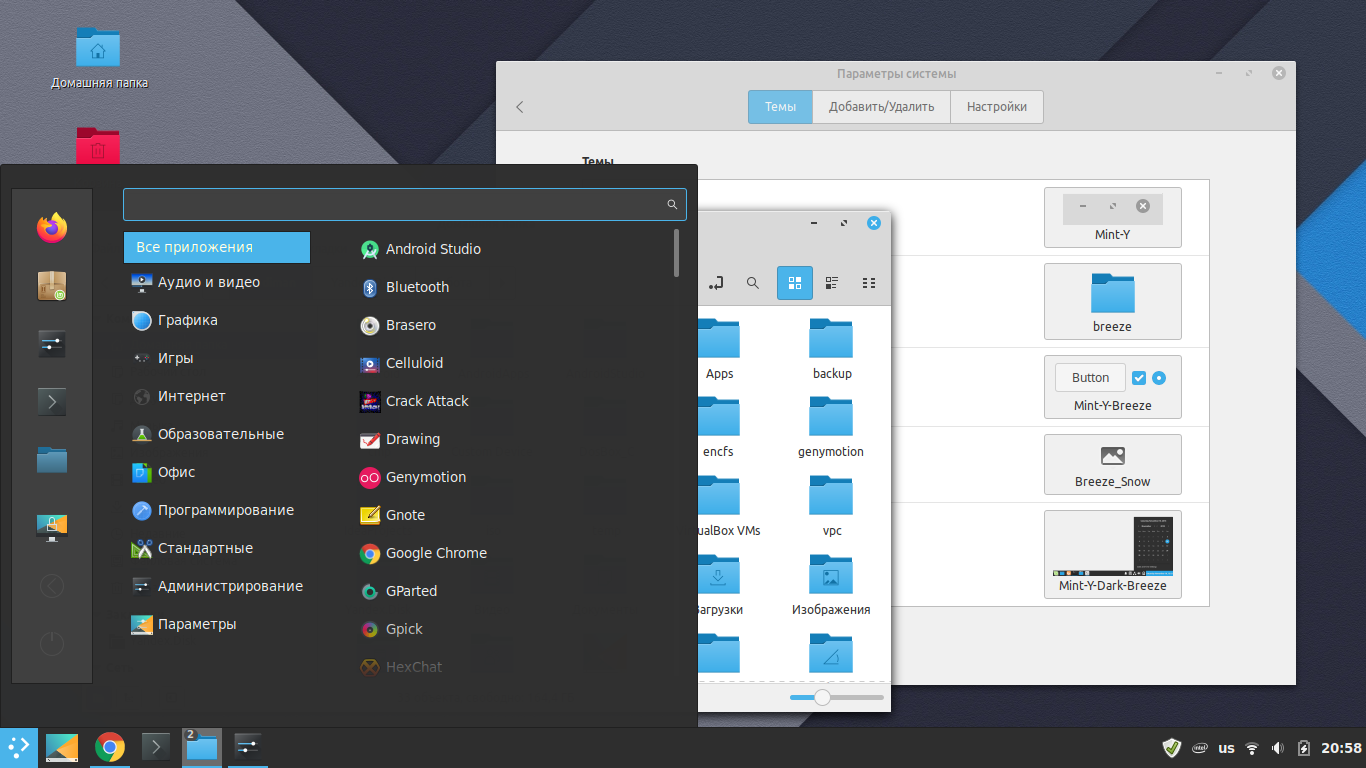Viewport: 1366px width, 768px height.
Task: Click Chrome icon on taskbar
Action: click(110, 747)
